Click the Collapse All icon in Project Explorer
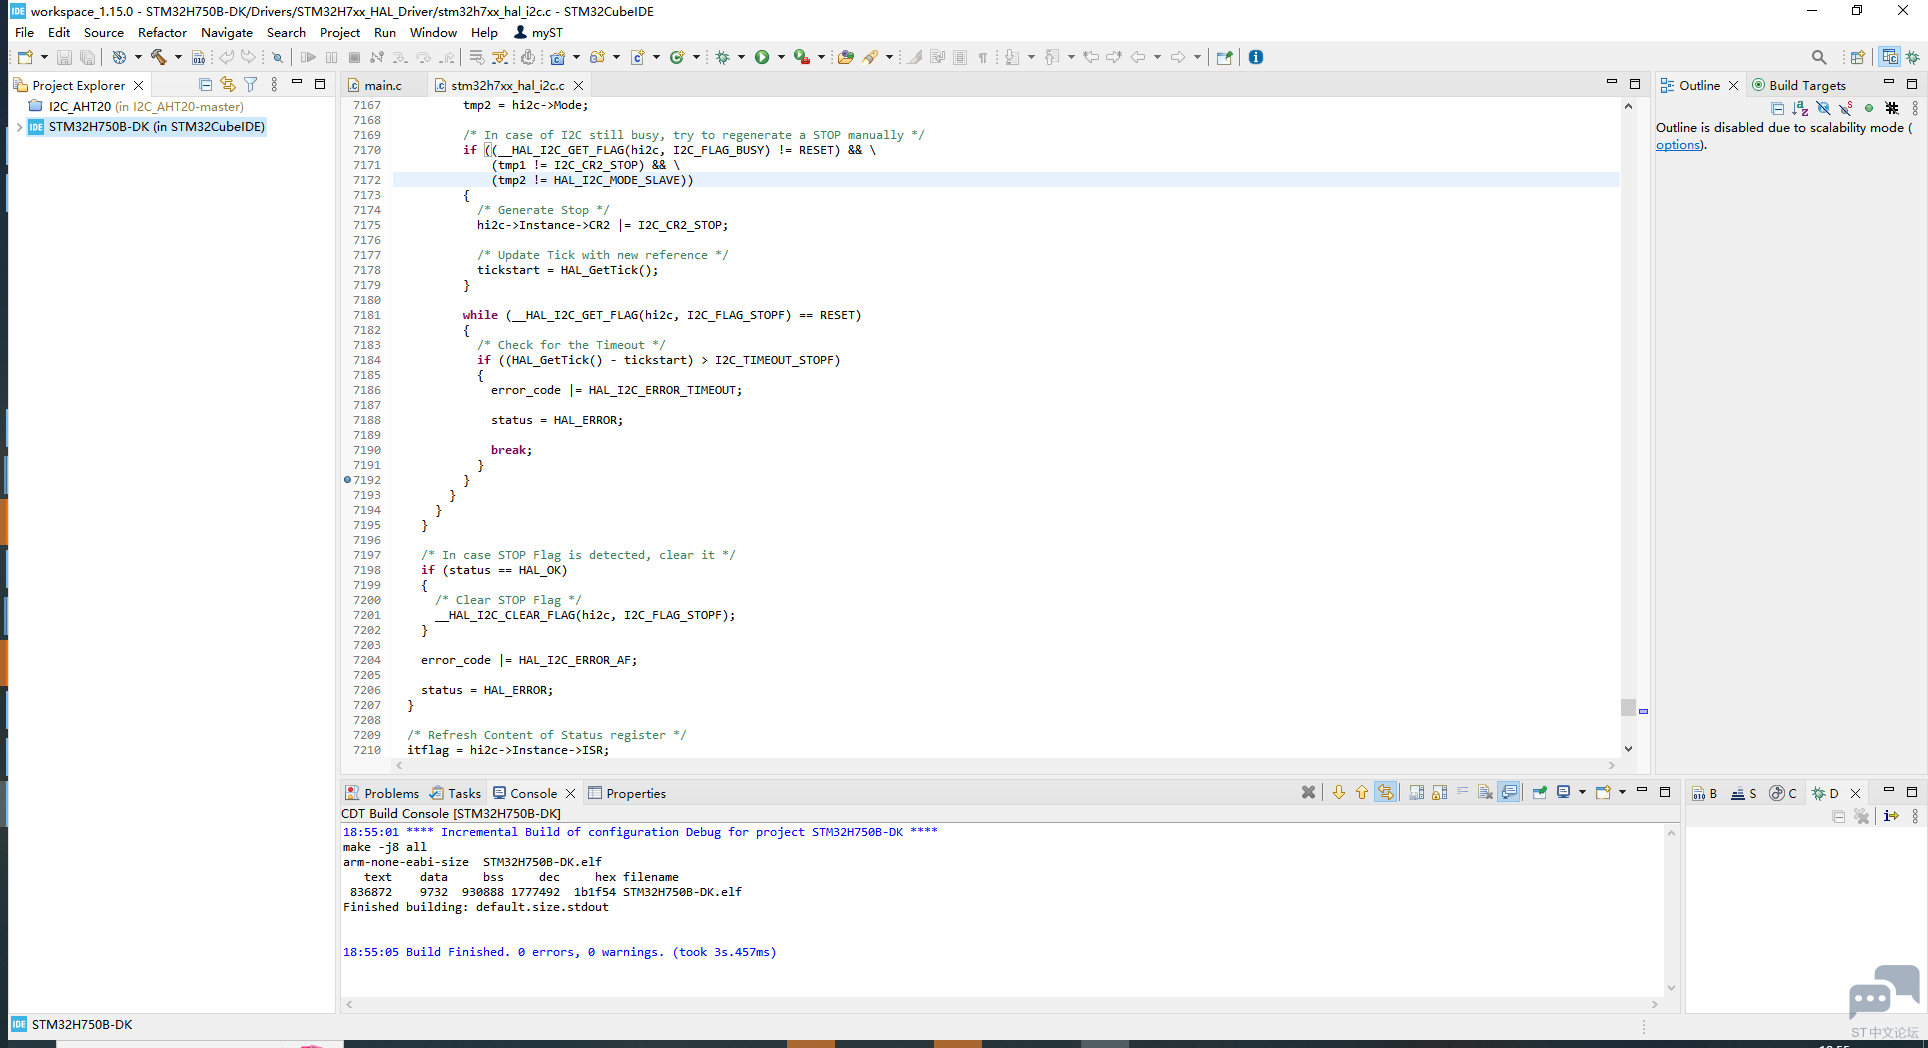 point(205,85)
